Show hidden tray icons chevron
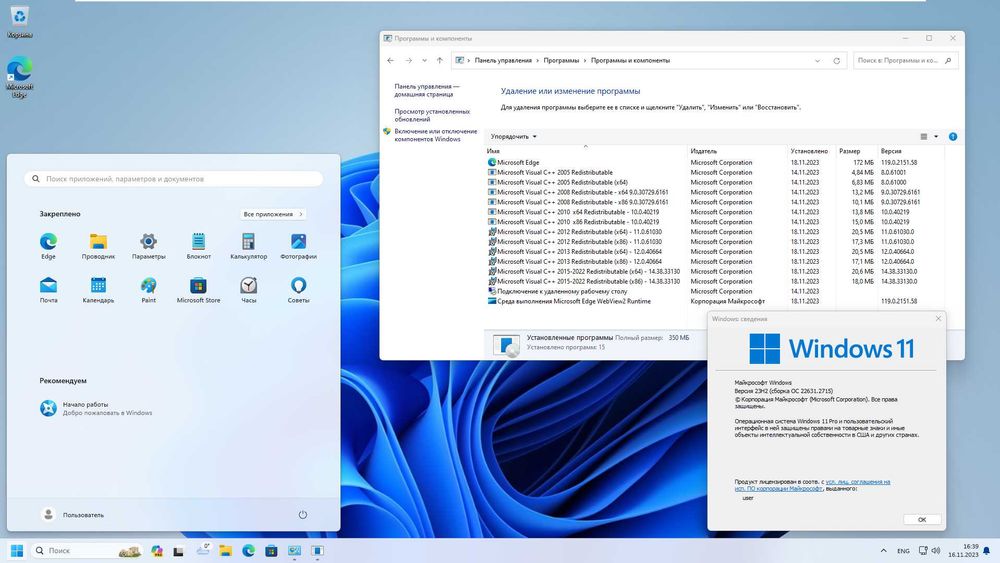The width and height of the screenshot is (1000, 563). click(x=883, y=550)
